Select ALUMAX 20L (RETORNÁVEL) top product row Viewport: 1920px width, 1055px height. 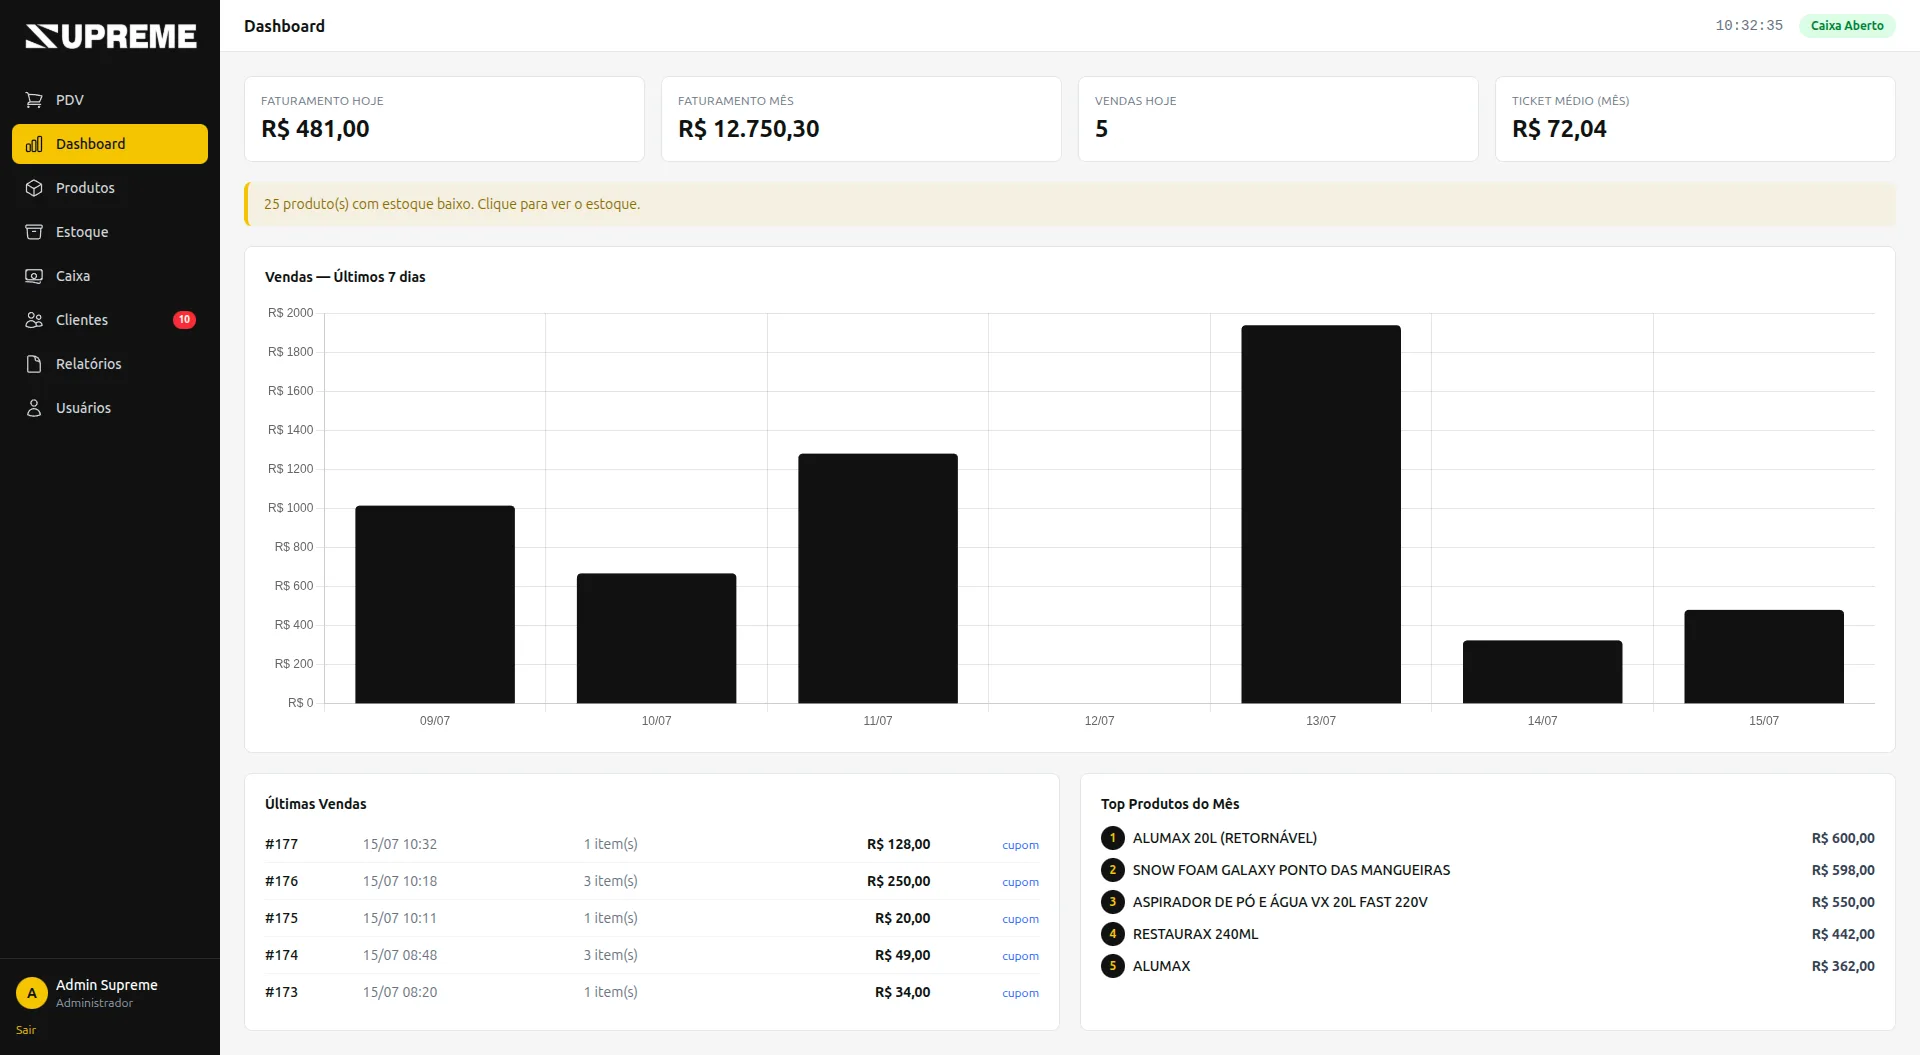1488,838
